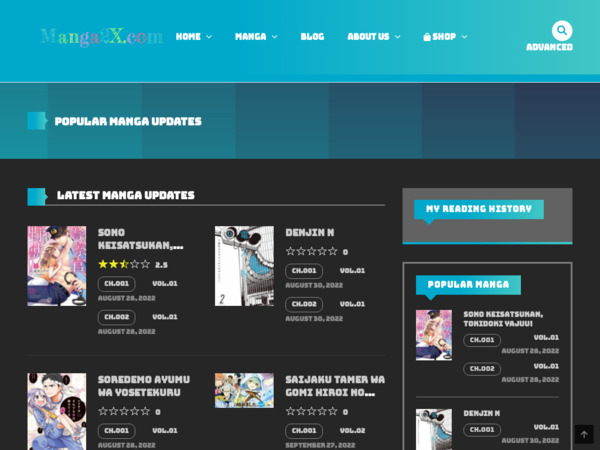Open the Denjin N cover in latest updates
The image size is (600, 450).
[244, 266]
